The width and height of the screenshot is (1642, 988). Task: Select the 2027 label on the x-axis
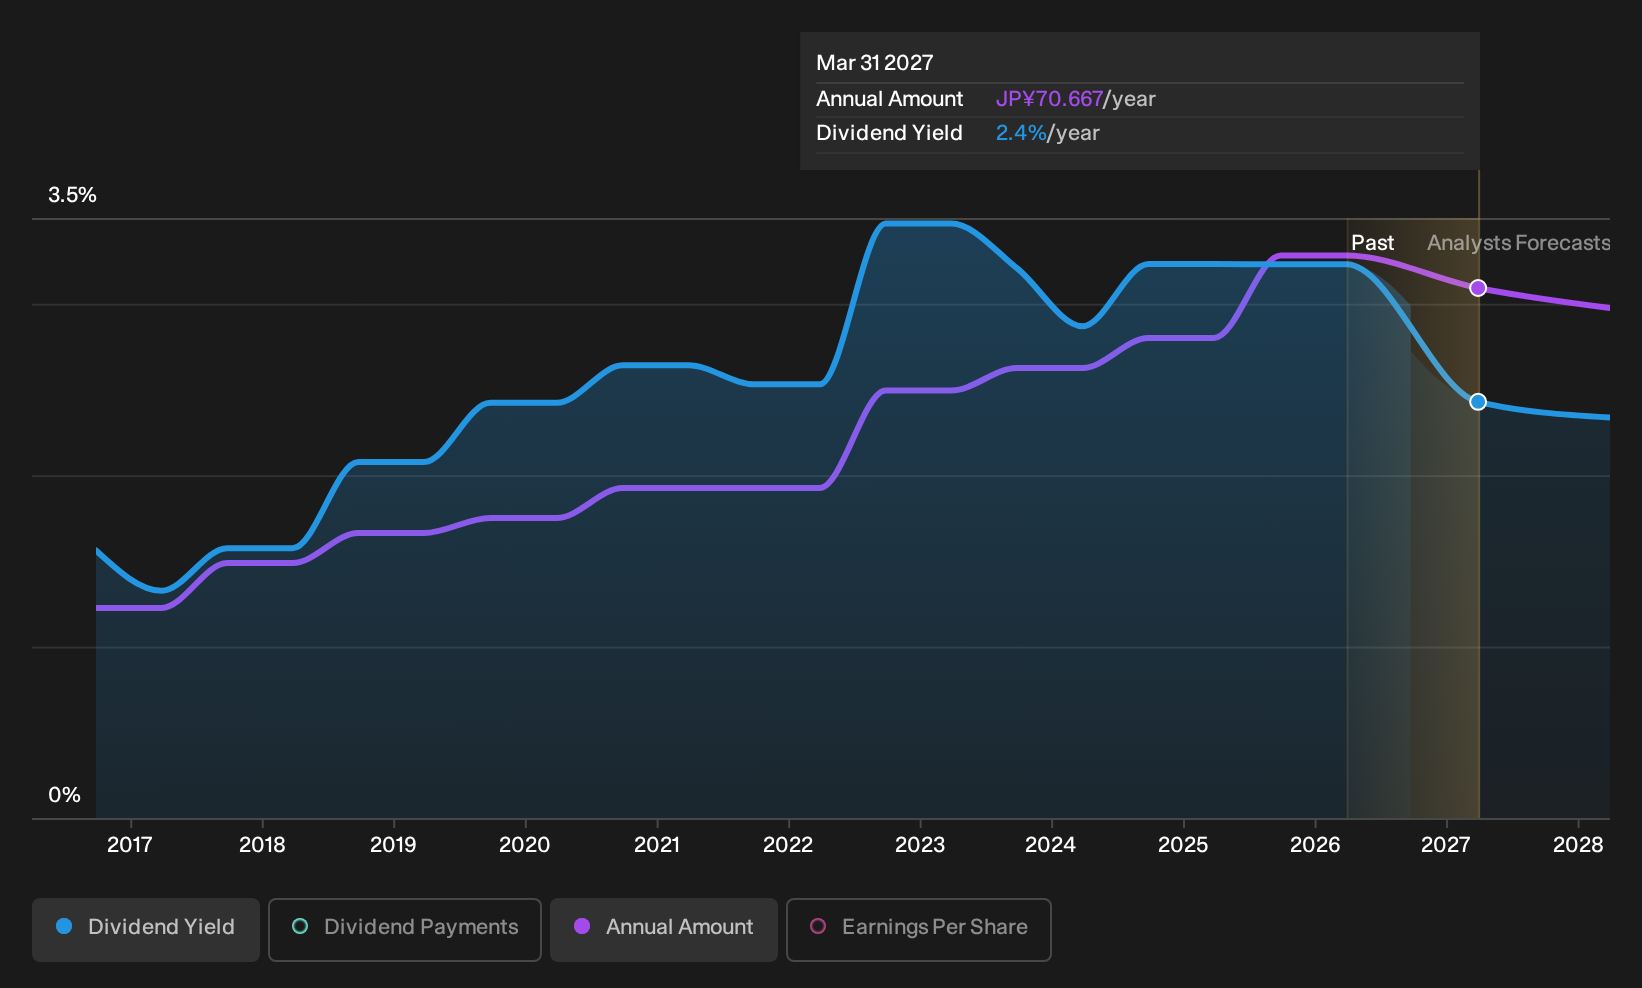click(x=1446, y=845)
